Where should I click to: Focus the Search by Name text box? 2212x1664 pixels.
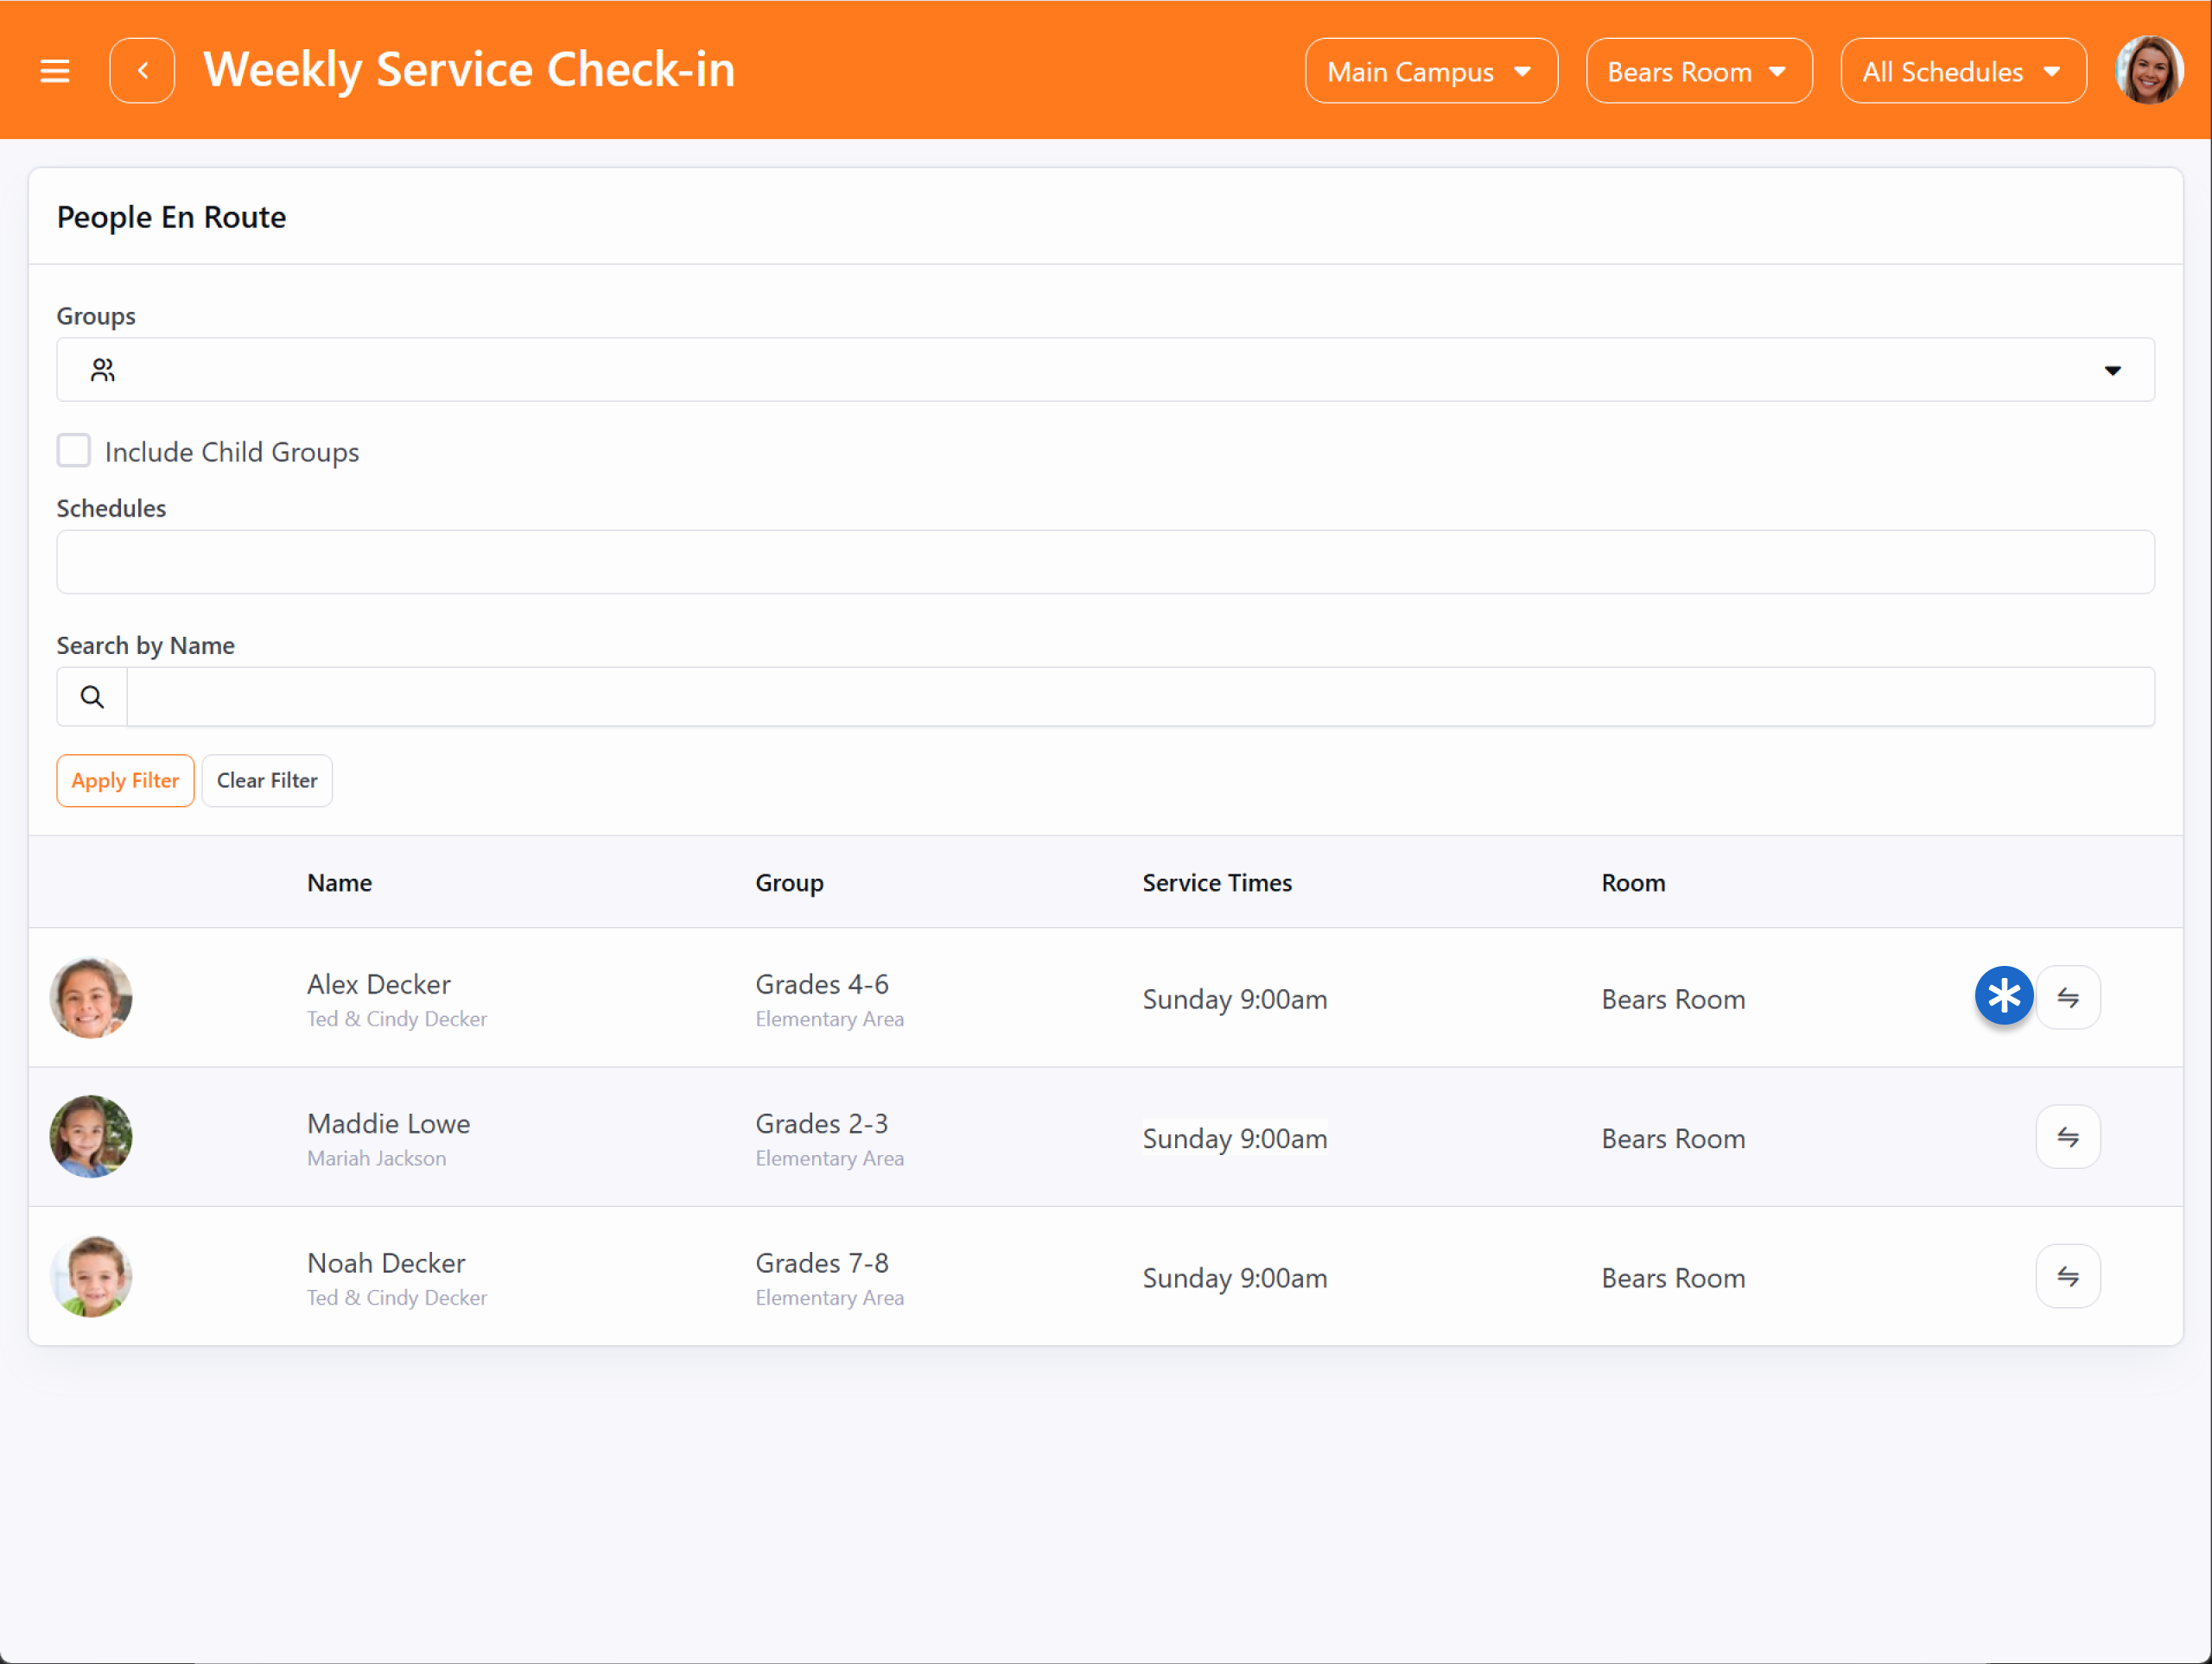point(1140,697)
